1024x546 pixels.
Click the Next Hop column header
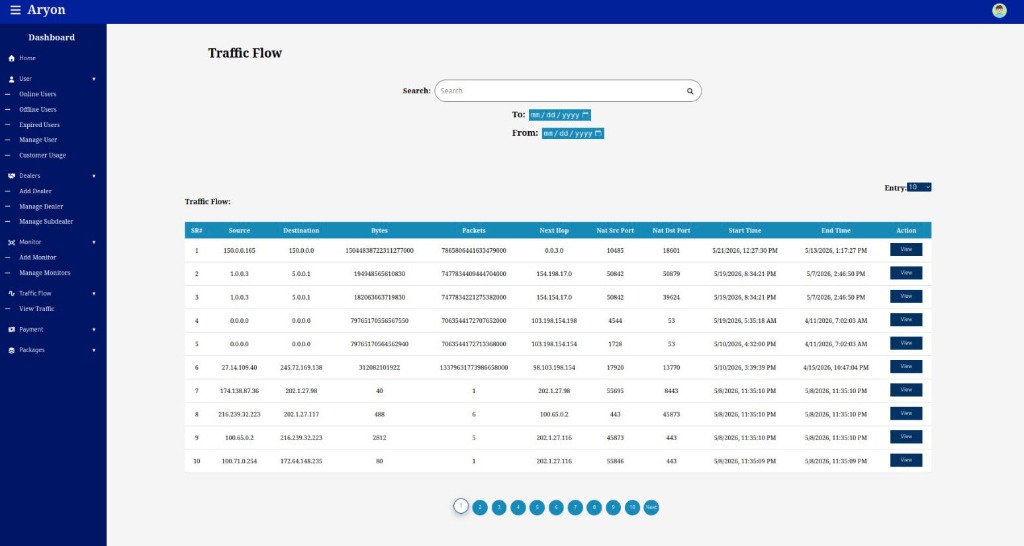click(554, 231)
